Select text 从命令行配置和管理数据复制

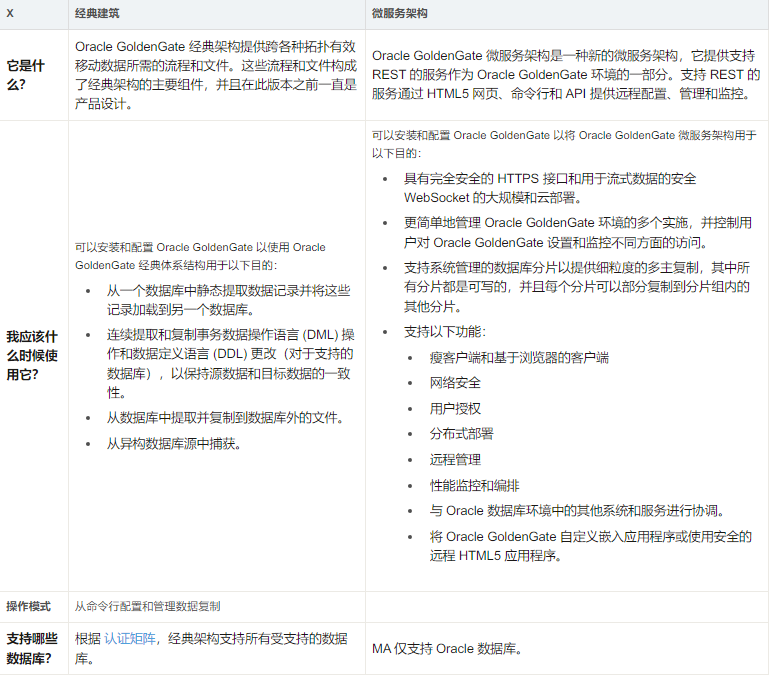pyautogui.click(x=148, y=606)
